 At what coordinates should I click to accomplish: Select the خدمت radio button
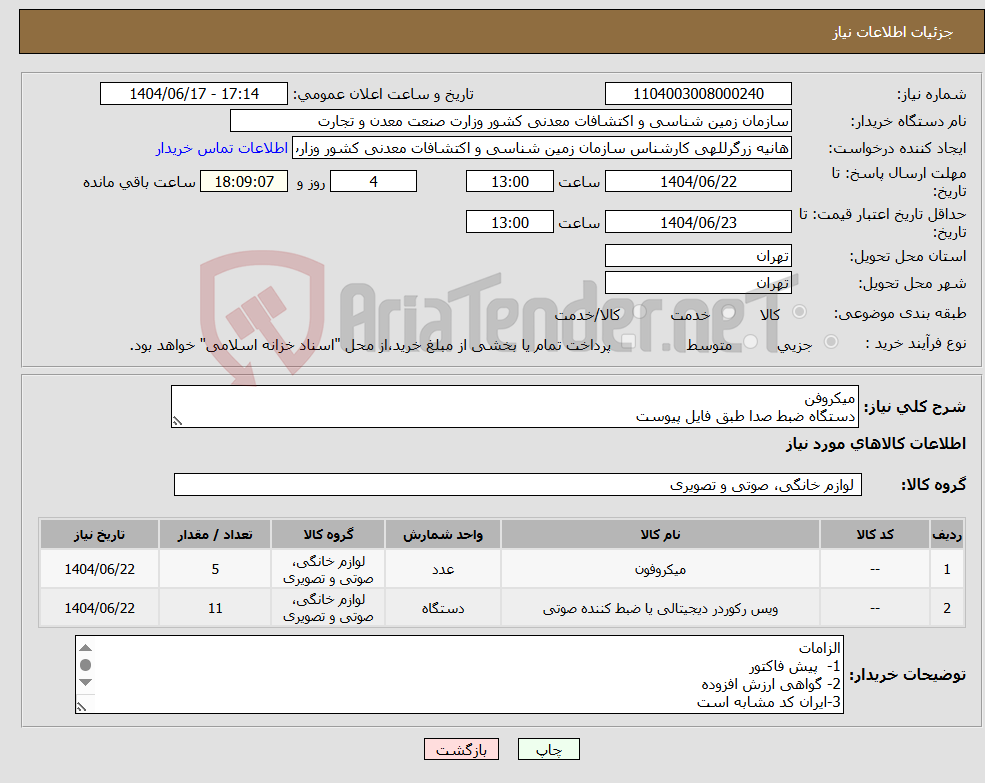730,312
